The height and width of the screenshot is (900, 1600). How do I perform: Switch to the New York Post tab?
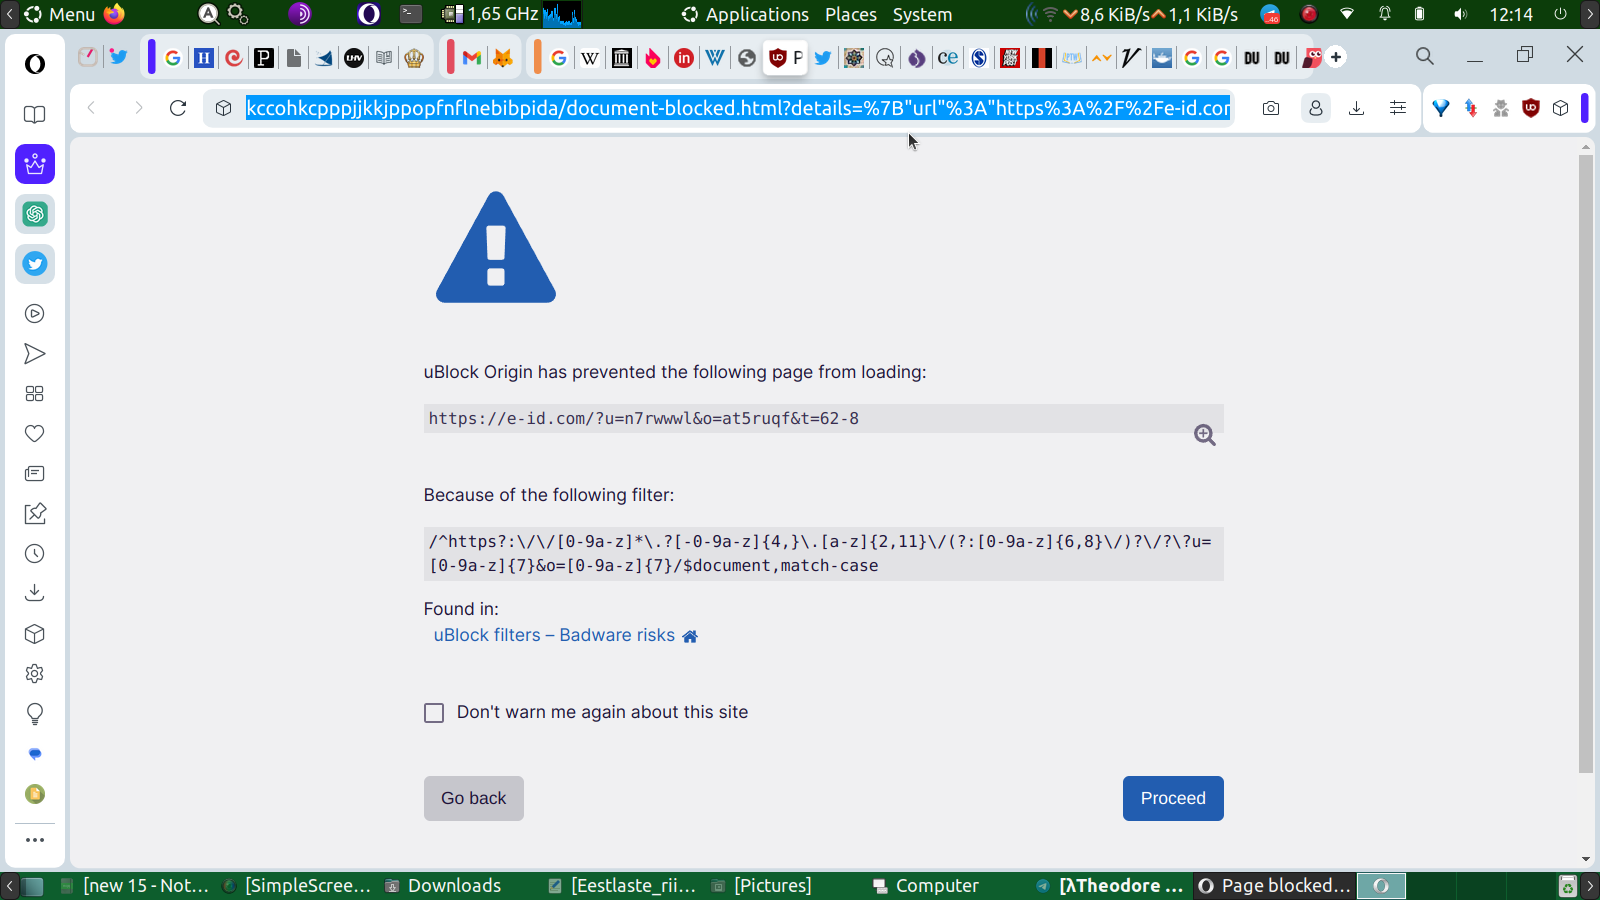1010,58
